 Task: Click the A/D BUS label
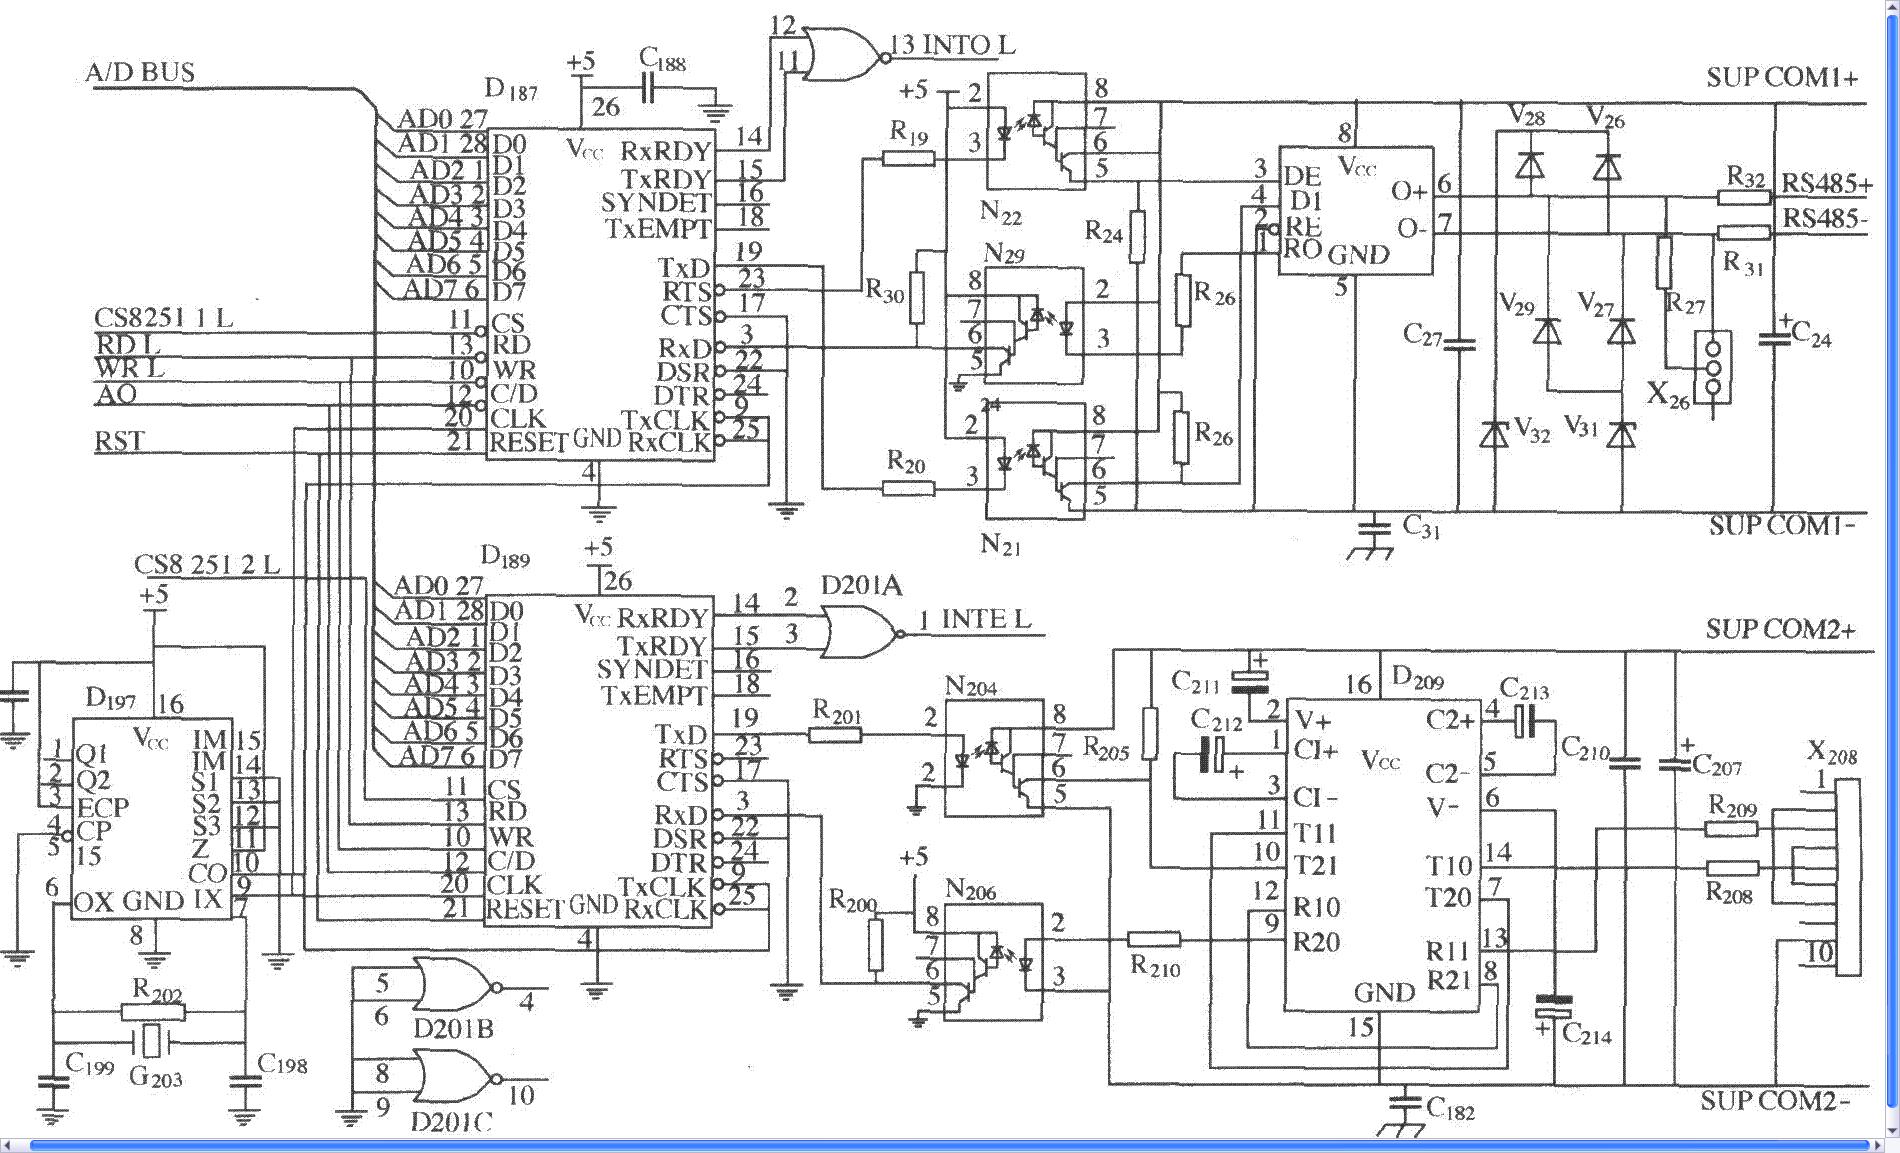point(140,72)
